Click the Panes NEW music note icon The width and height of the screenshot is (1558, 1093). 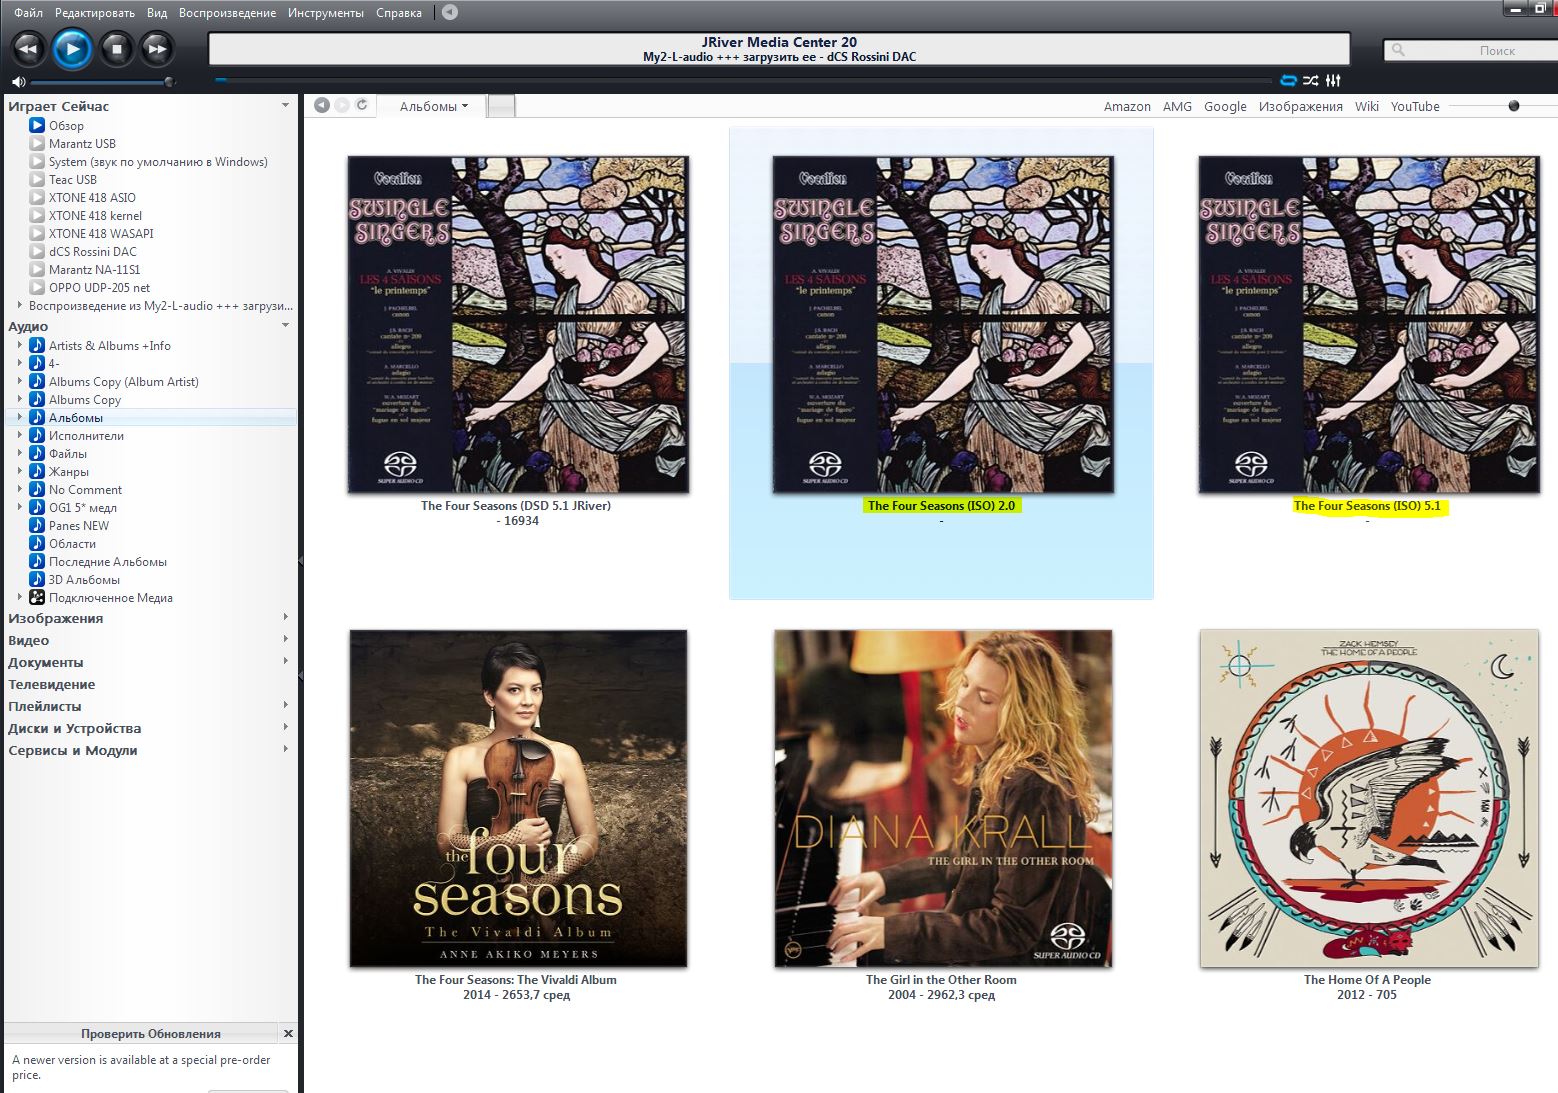click(37, 525)
